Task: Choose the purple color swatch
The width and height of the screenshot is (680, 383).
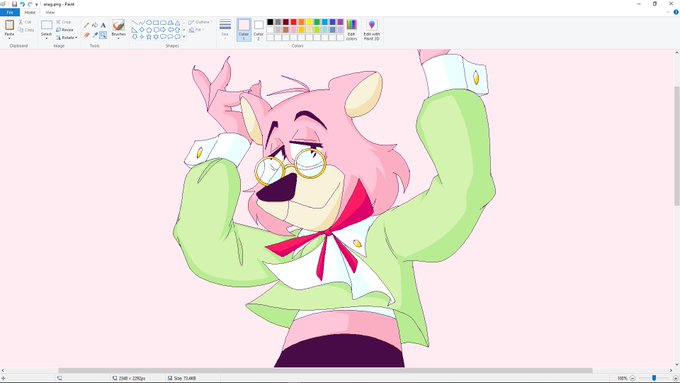Action: coord(340,22)
